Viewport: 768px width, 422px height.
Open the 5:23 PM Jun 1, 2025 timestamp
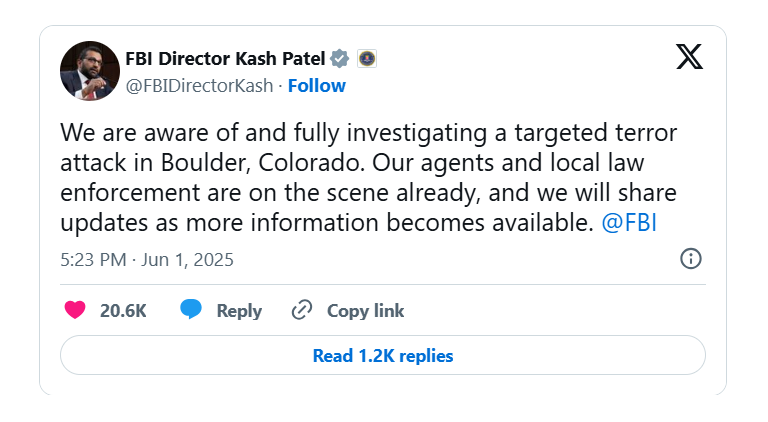pos(146,260)
